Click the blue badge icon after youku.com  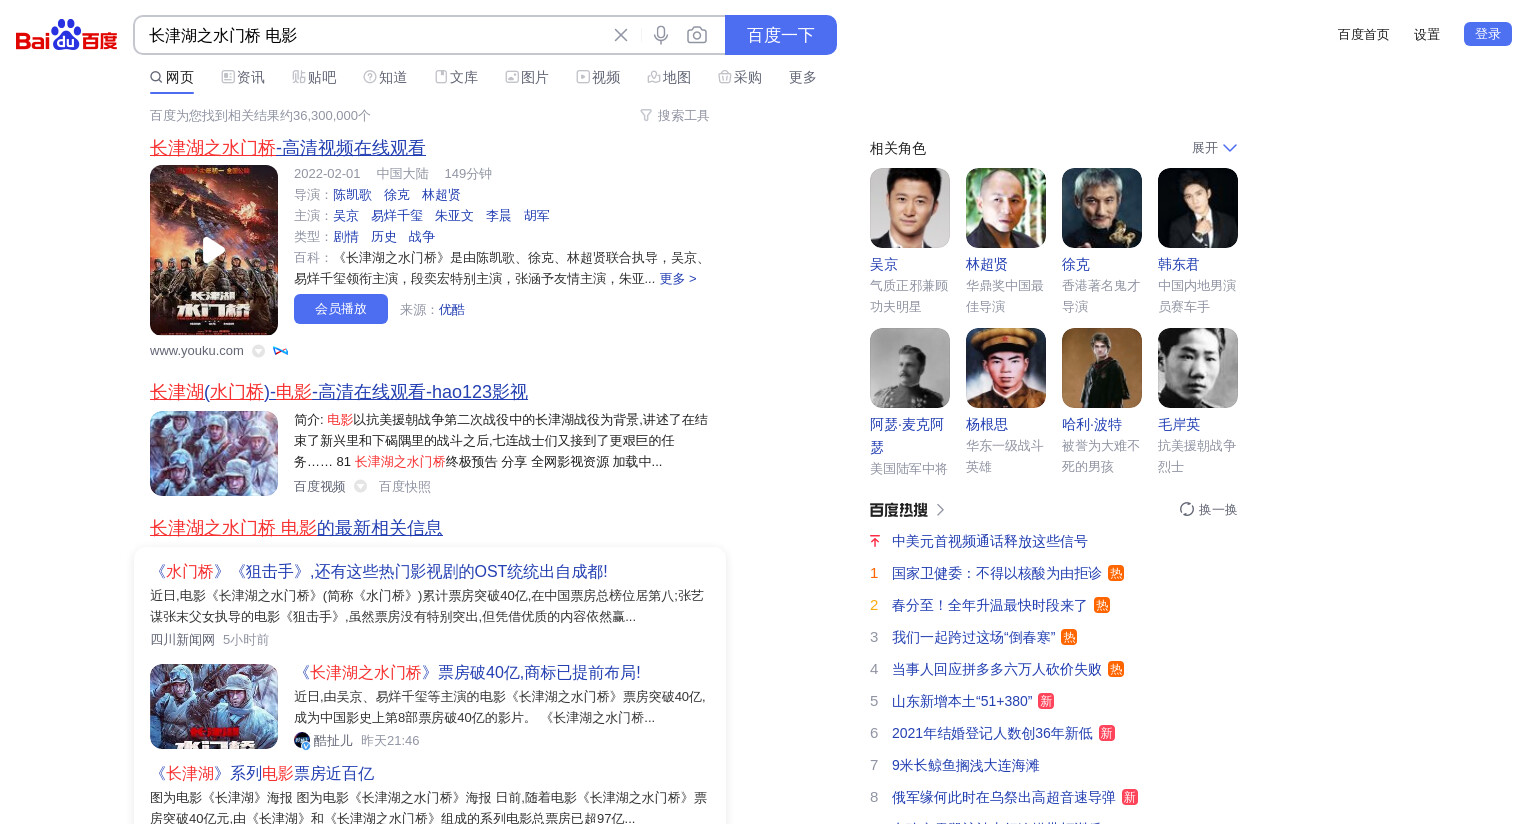pos(281,351)
